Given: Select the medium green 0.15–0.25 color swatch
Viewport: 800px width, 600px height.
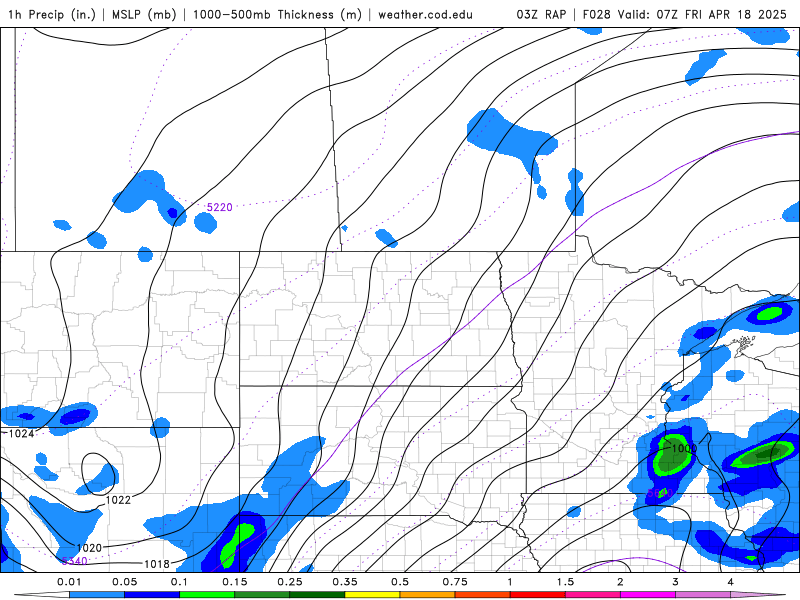Looking at the screenshot, I should 262,595.
